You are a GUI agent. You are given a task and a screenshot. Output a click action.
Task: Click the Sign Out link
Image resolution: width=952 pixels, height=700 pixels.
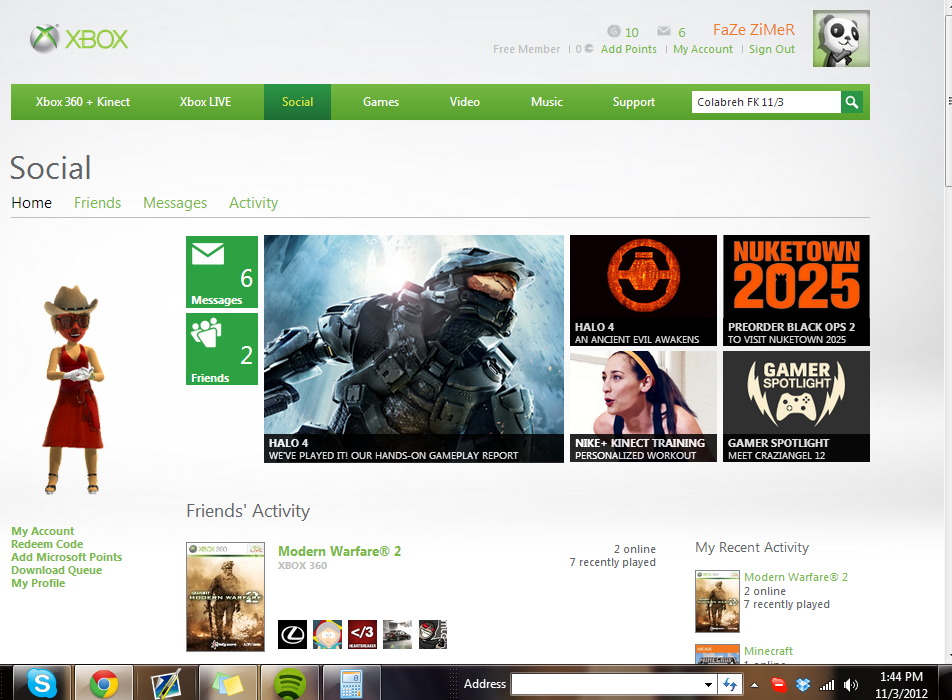pos(772,49)
